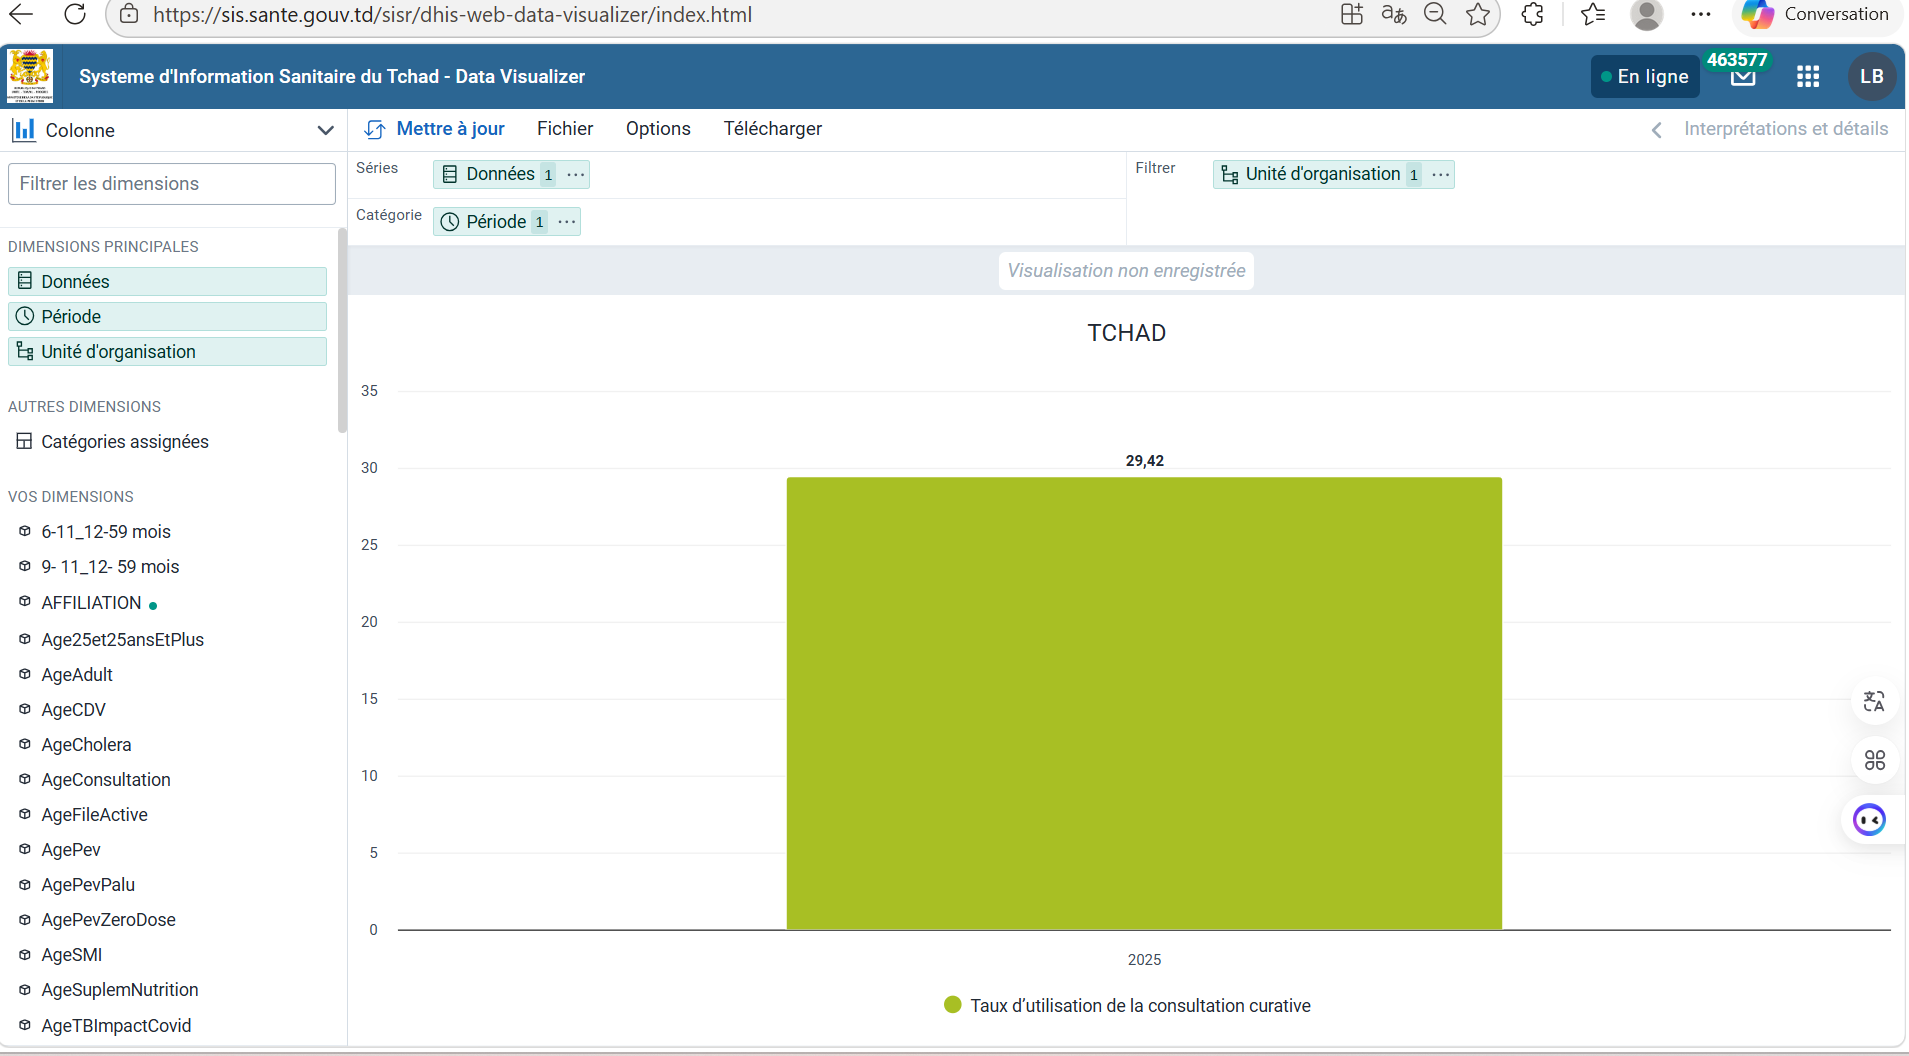Image resolution: width=1909 pixels, height=1056 pixels.
Task: Open browser extensions puzzle icon
Action: (x=1532, y=15)
